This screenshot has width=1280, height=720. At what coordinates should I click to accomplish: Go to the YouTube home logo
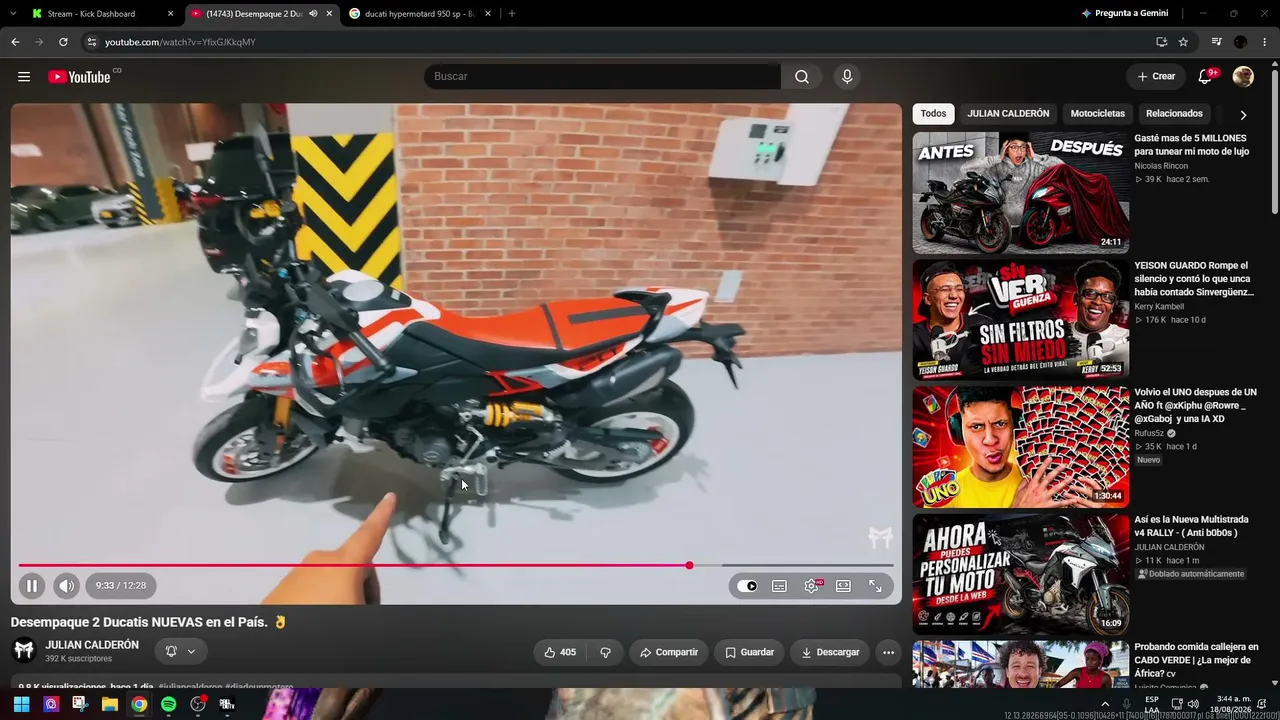point(79,77)
